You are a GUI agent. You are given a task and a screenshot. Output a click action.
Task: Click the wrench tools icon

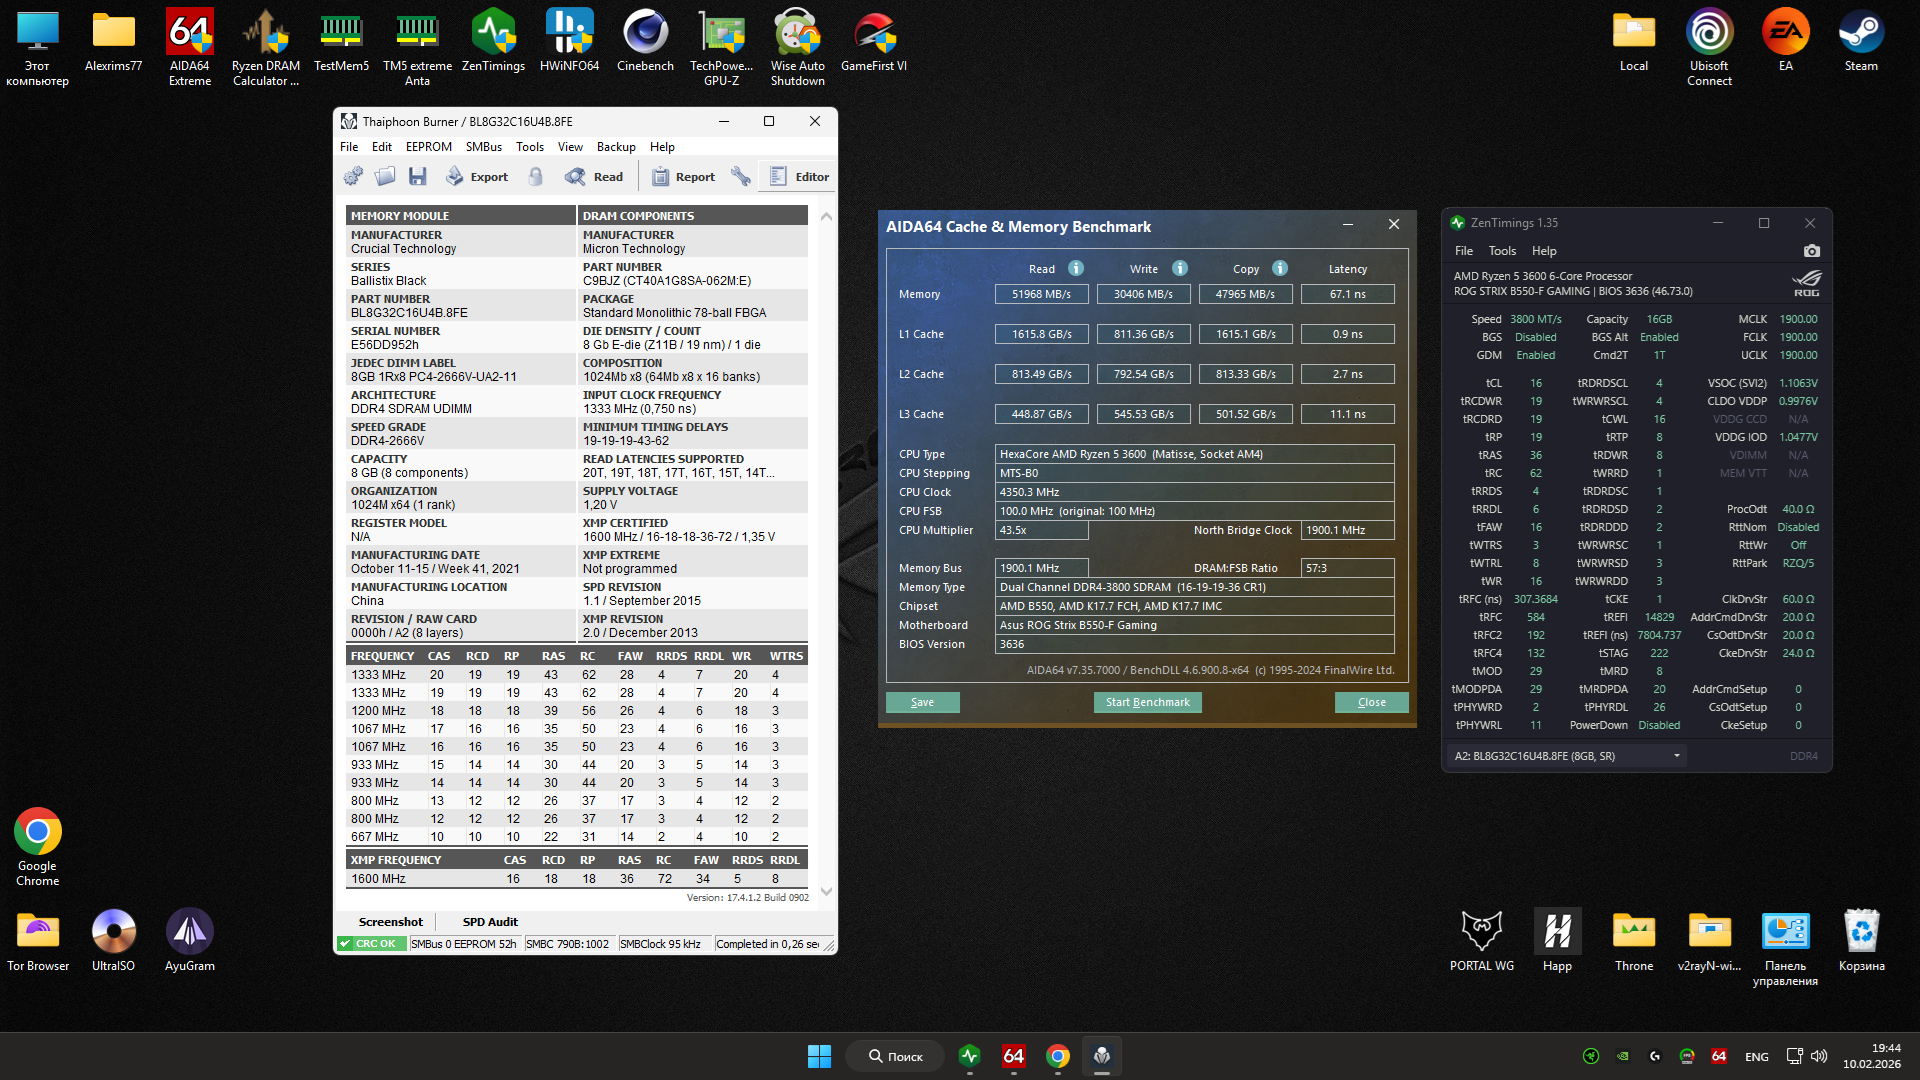(x=741, y=177)
